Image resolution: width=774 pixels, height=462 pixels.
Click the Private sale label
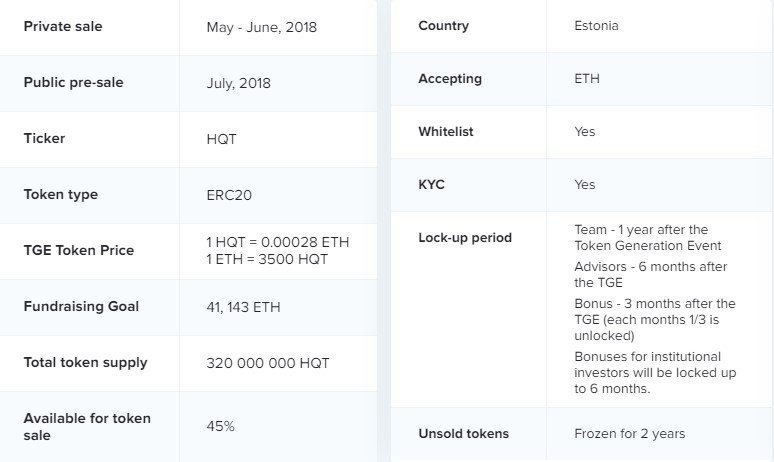point(65,27)
